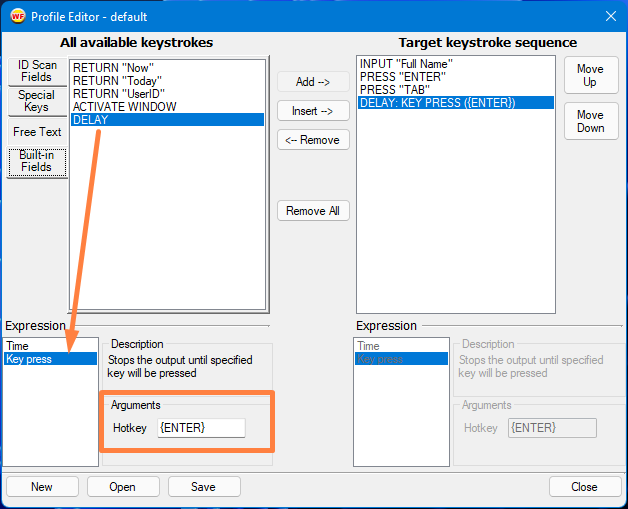Open the Free Text tab

coord(37,132)
